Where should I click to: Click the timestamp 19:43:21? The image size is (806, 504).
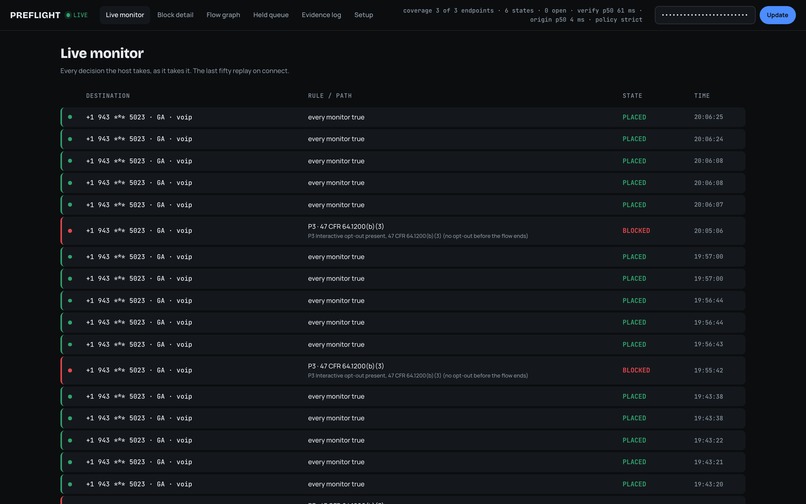pyautogui.click(x=708, y=462)
